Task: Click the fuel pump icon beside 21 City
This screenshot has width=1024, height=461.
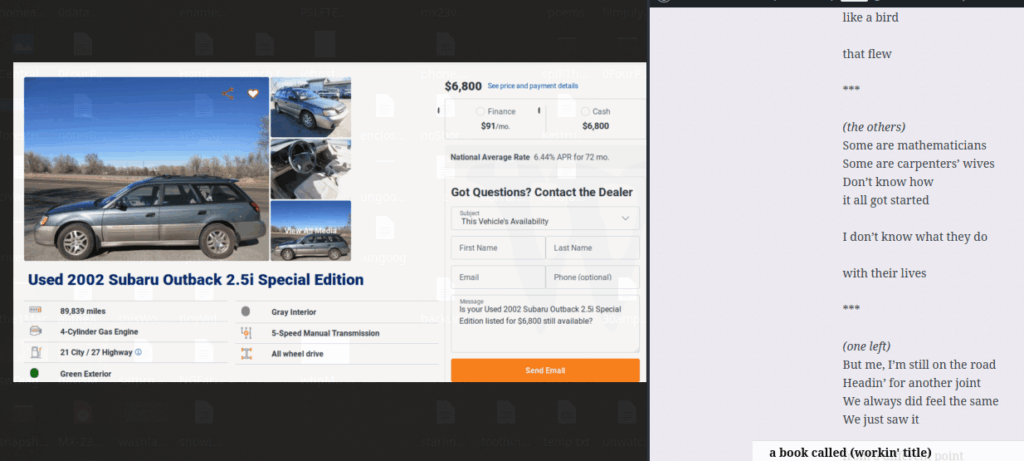Action: 35,352
